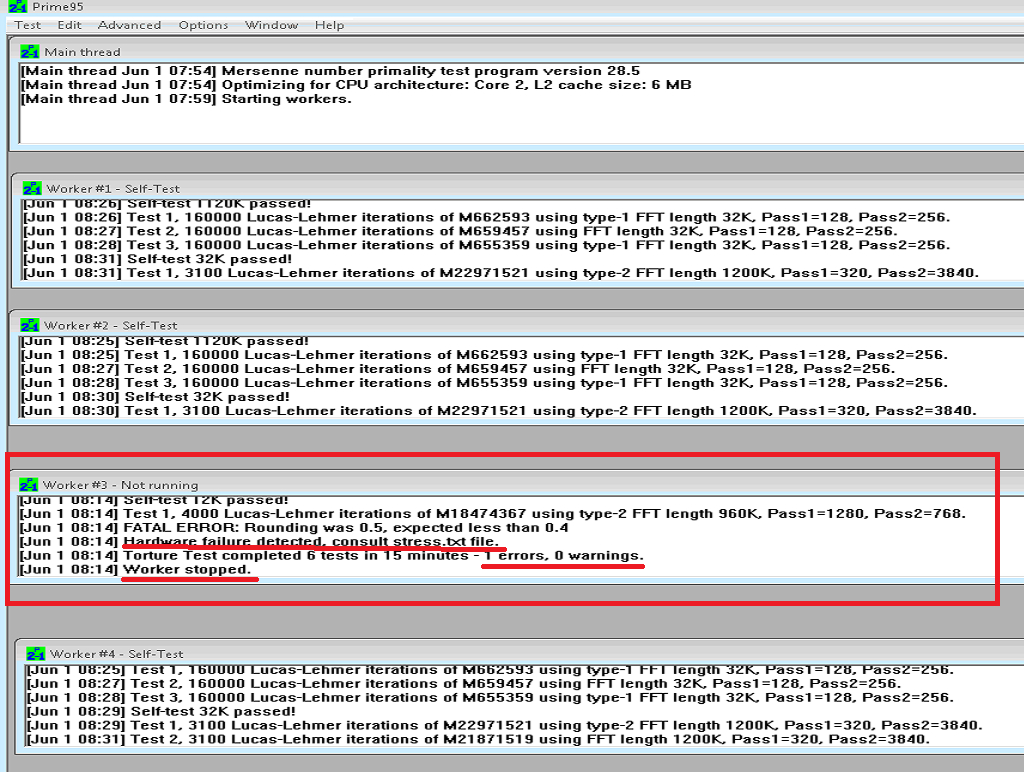Click the Worker #2 window icon
The width and height of the screenshot is (1024, 772).
[x=29, y=325]
